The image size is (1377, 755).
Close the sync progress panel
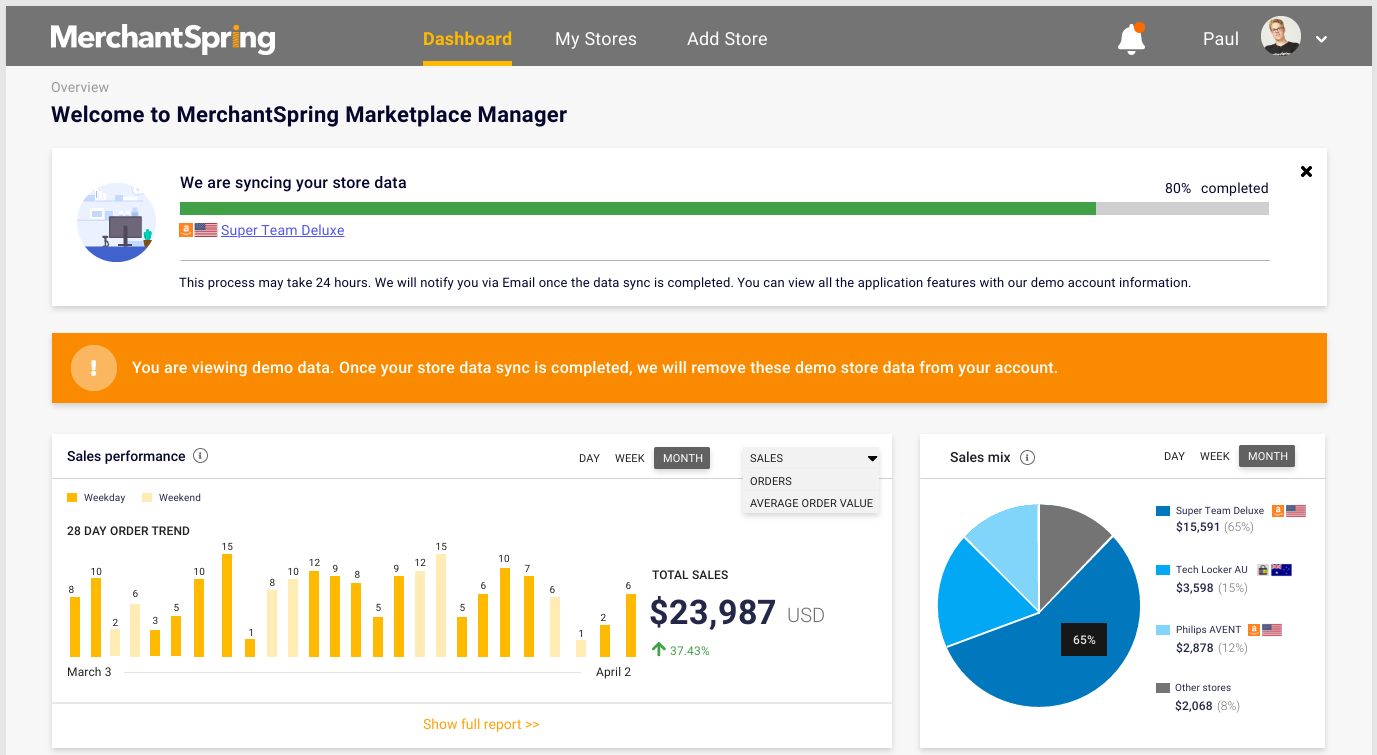pos(1306,171)
